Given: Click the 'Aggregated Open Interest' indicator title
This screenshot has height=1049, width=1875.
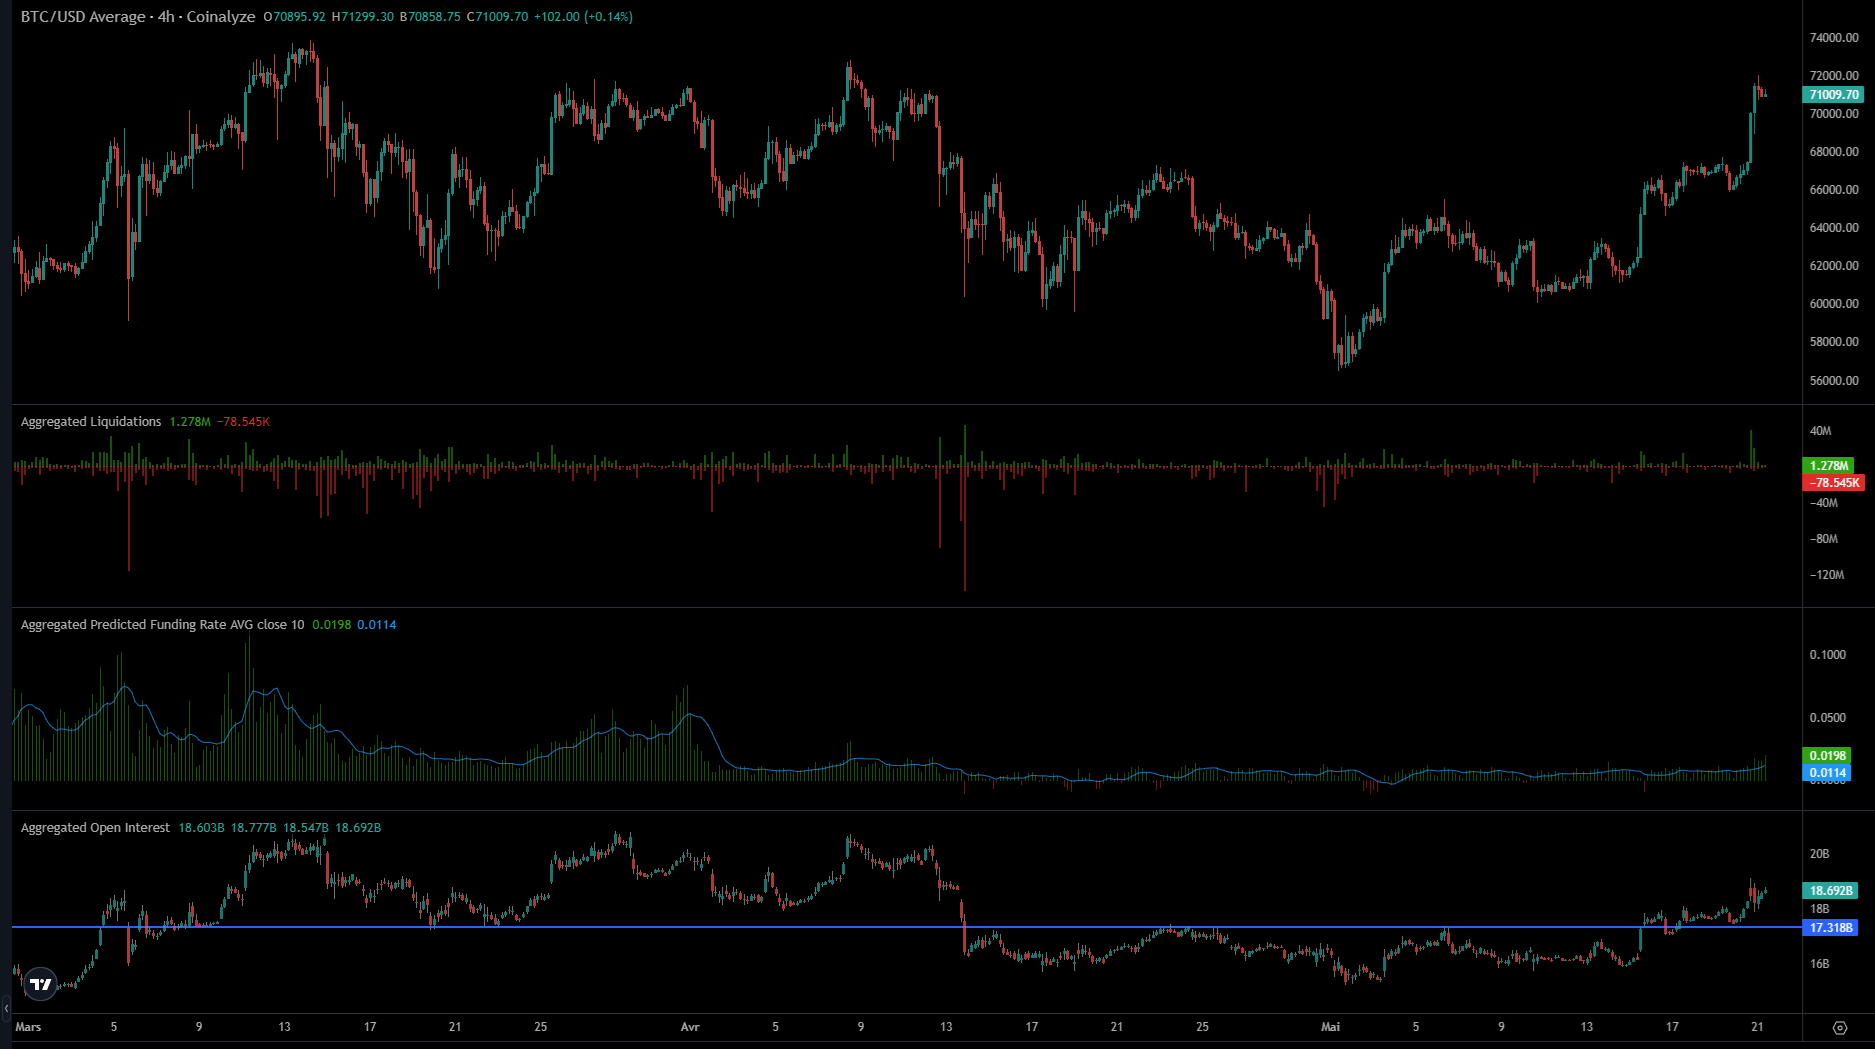Looking at the screenshot, I should 93,827.
